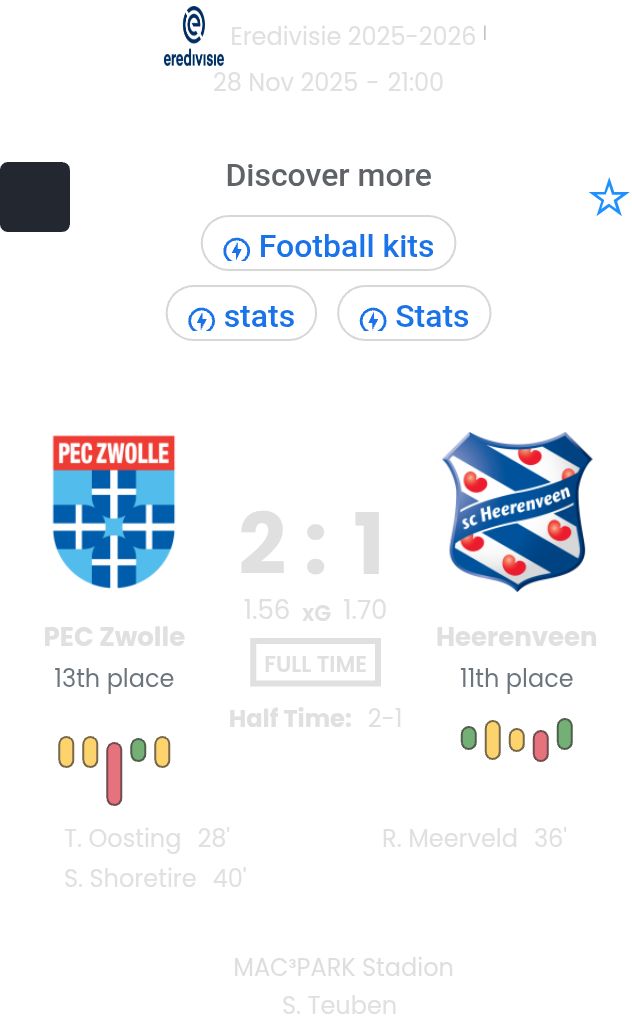The height and width of the screenshot is (1032, 632).
Task: Select the PEC Zwolle team name
Action: 114,637
